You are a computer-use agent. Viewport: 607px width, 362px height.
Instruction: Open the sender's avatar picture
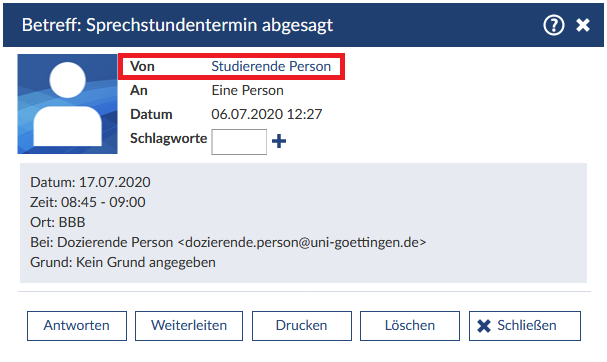pos(67,104)
